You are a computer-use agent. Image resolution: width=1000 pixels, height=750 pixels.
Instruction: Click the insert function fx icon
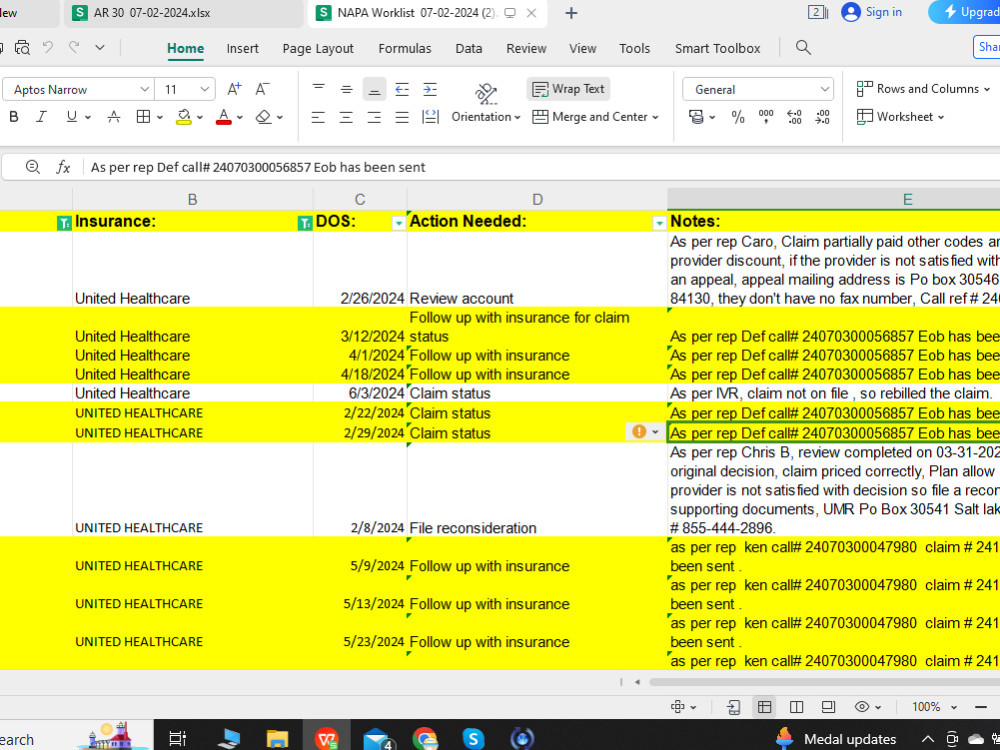pos(62,167)
